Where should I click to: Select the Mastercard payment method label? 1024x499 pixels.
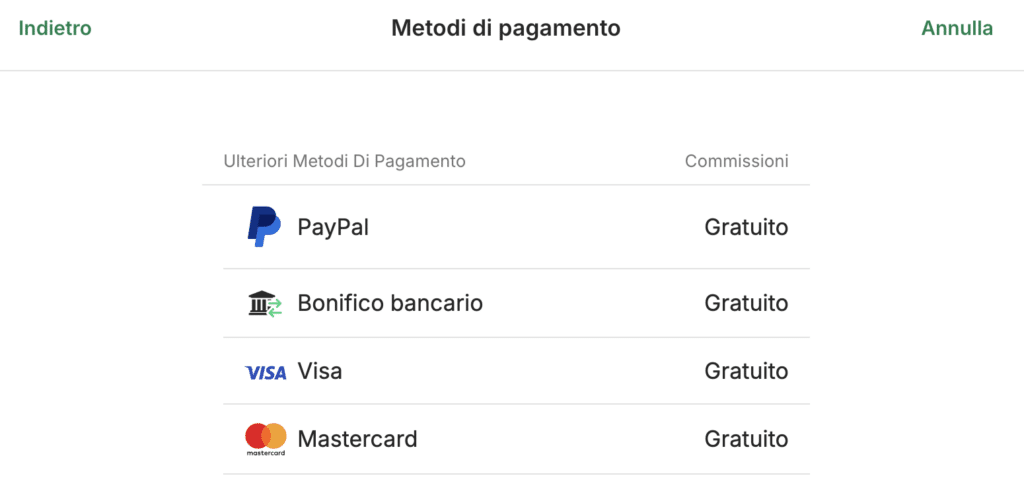pos(357,439)
